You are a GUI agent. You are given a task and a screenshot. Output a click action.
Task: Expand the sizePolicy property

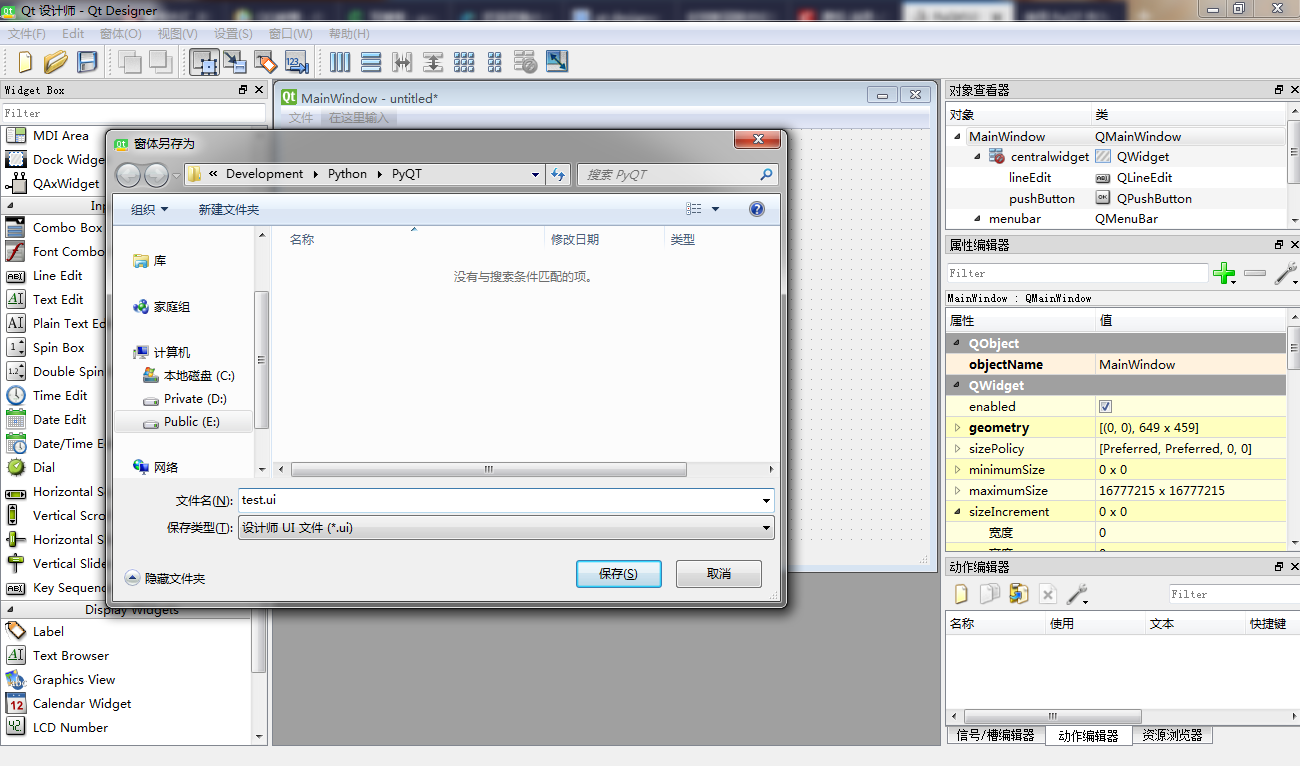pos(957,449)
